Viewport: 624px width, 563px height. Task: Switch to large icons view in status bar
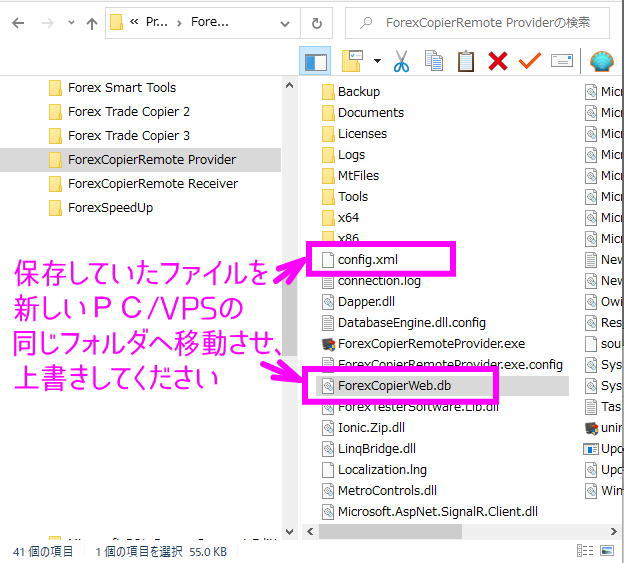pyautogui.click(x=607, y=551)
